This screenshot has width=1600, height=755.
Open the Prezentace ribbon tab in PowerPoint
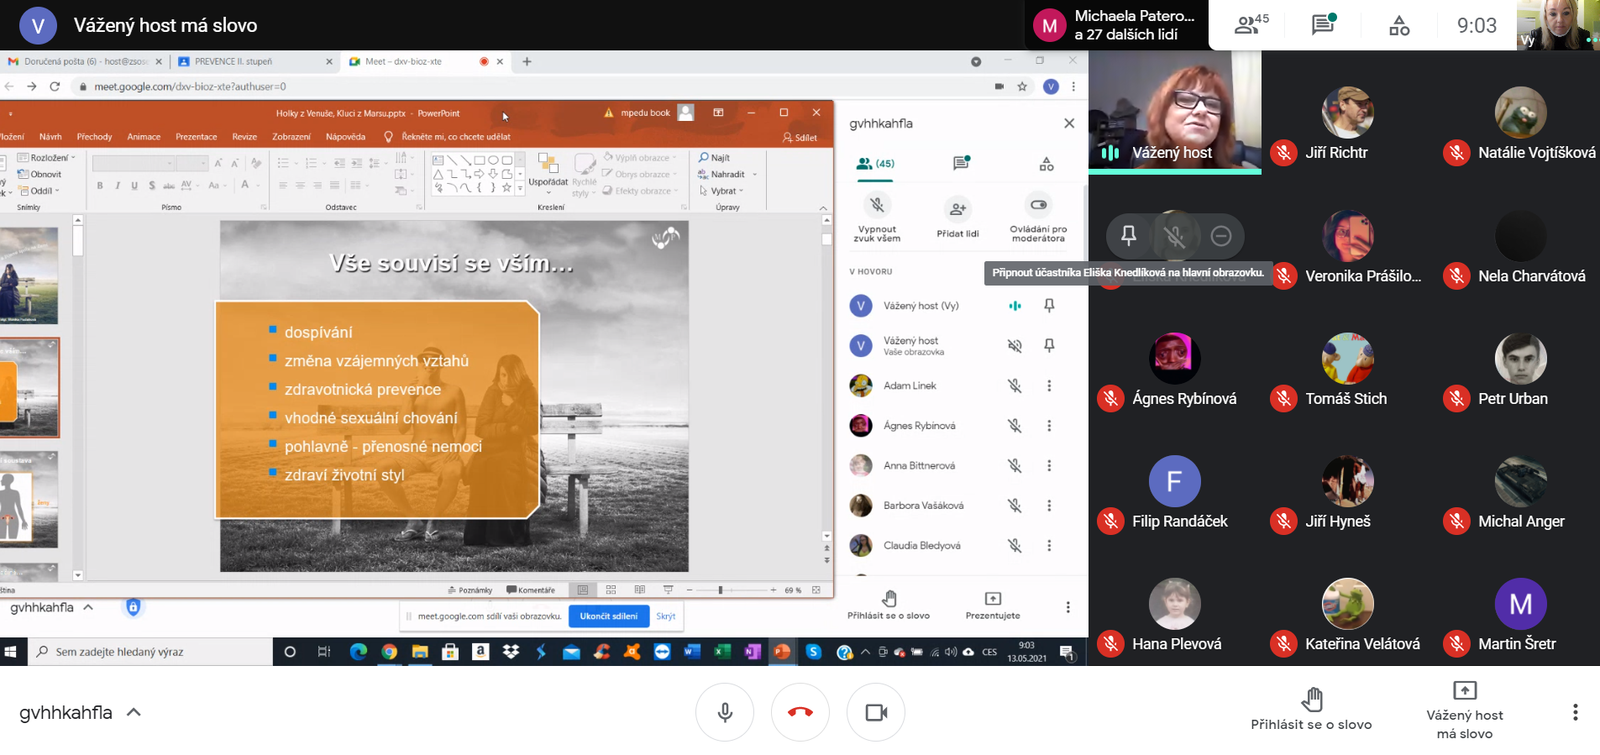tap(196, 137)
